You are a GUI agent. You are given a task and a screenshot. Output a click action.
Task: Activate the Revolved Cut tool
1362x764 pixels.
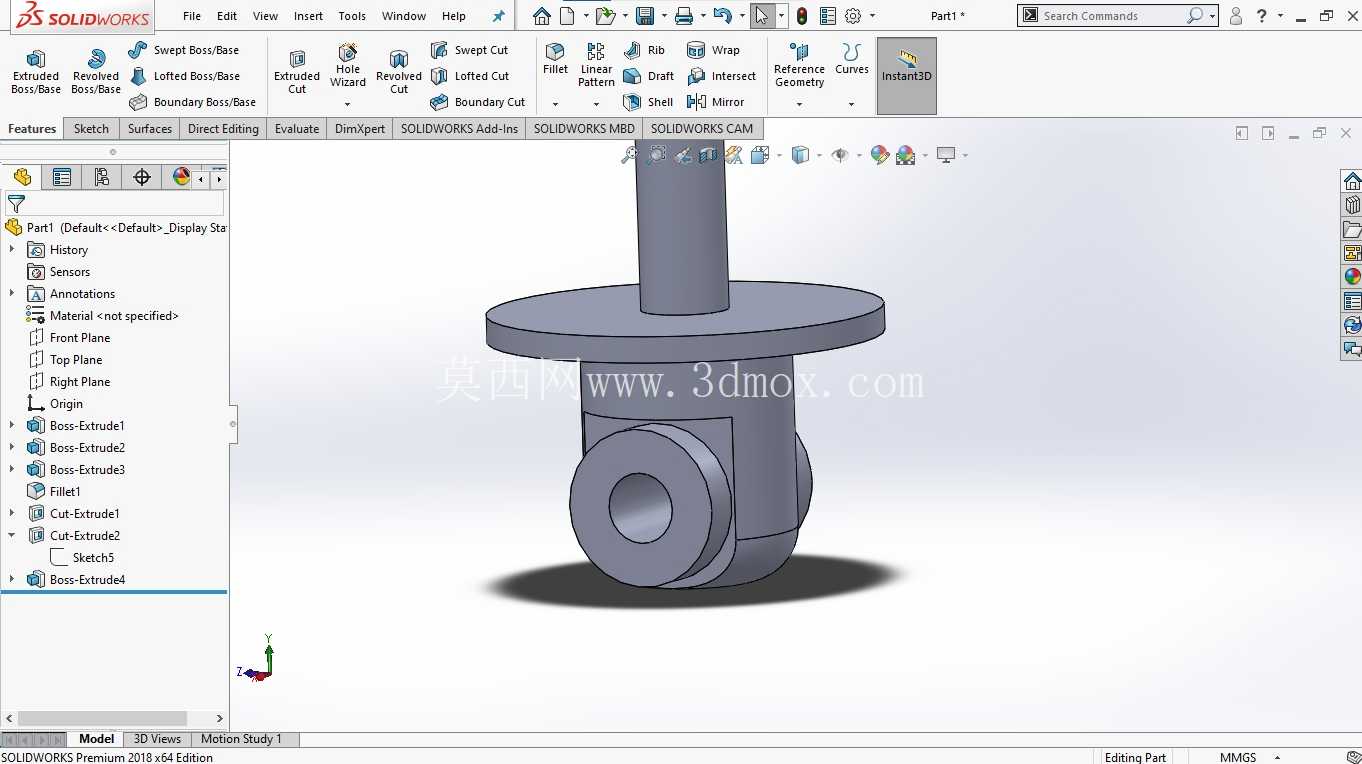pos(399,72)
